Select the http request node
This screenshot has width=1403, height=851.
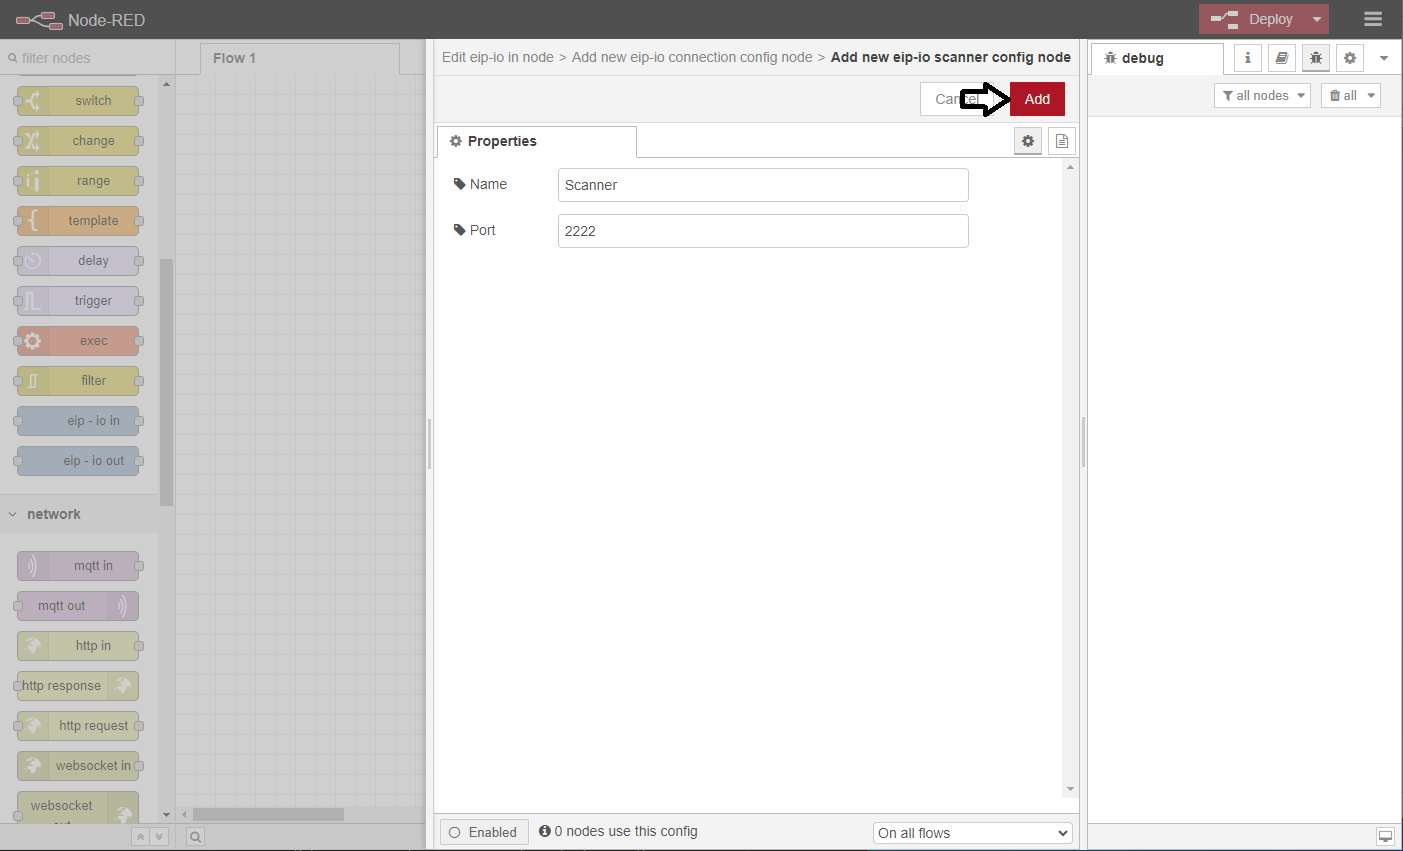78,726
